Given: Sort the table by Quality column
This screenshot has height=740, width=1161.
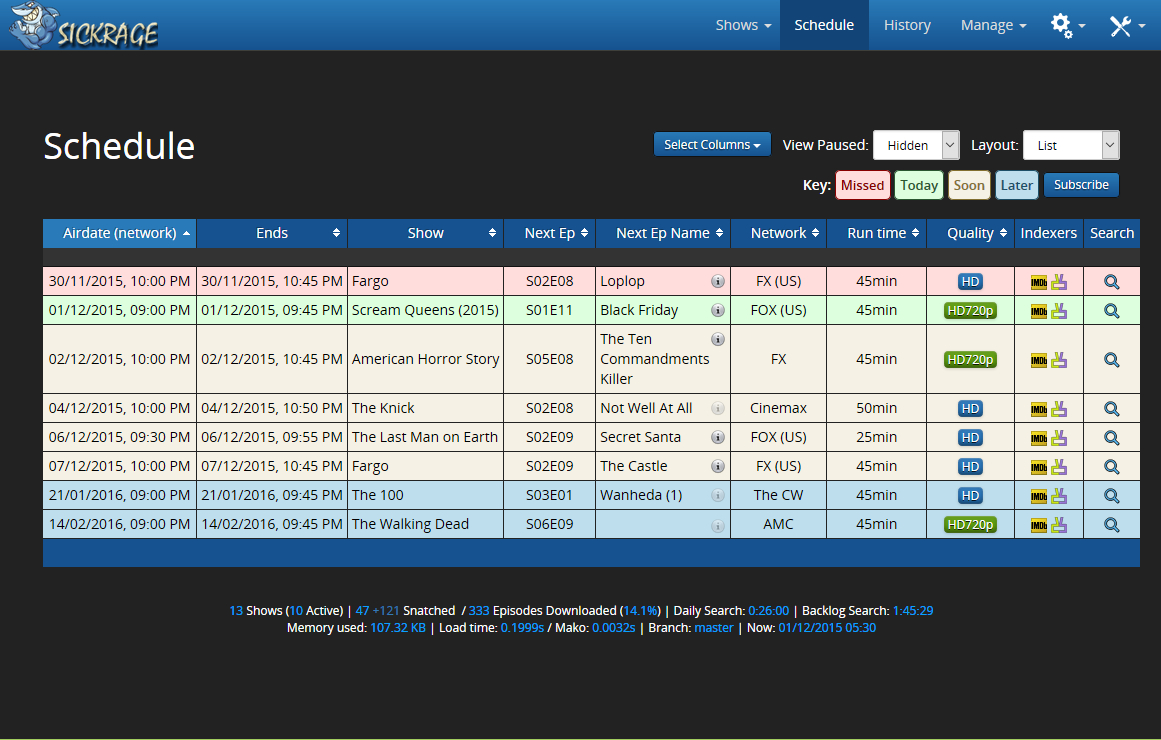Looking at the screenshot, I should (970, 233).
